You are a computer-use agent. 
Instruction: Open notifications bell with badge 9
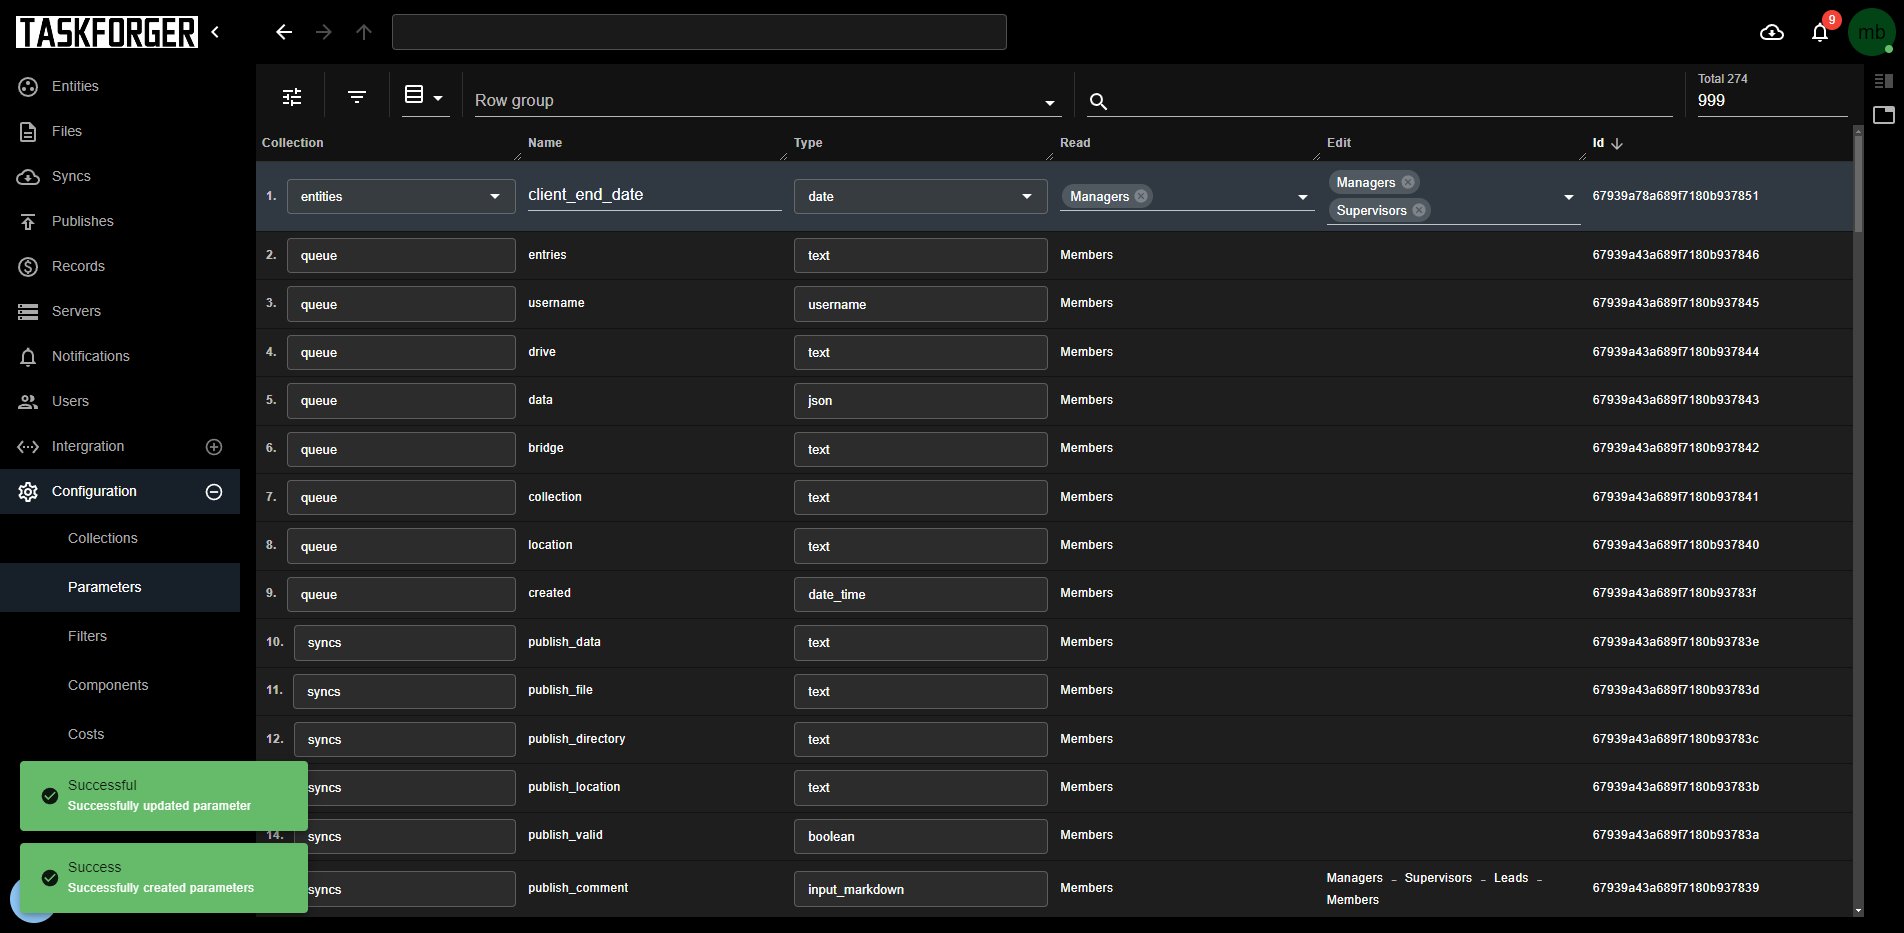tap(1820, 32)
